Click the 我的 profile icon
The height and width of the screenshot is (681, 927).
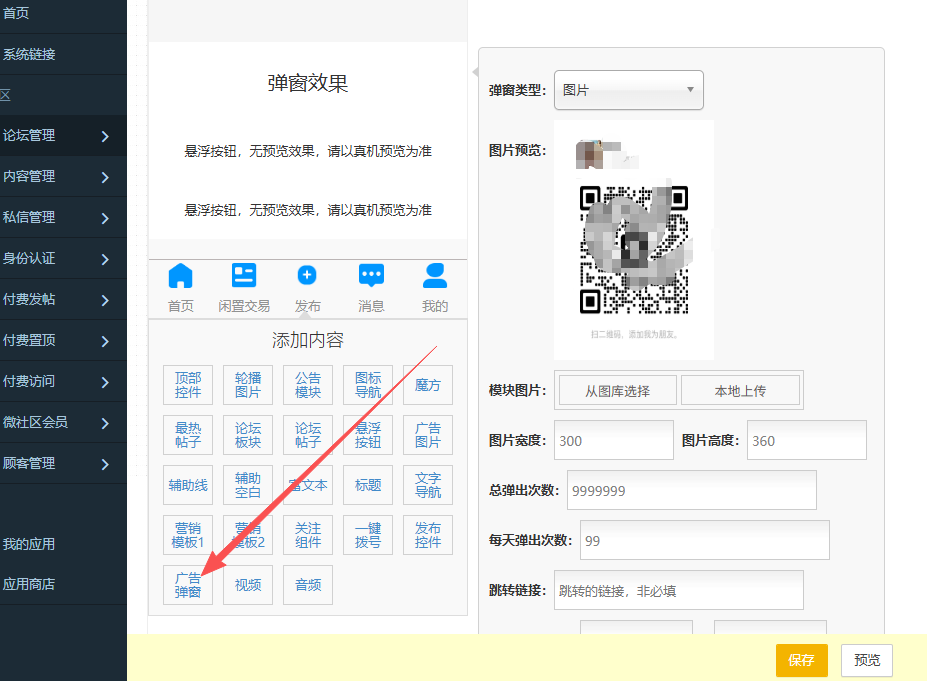pyautogui.click(x=435, y=276)
